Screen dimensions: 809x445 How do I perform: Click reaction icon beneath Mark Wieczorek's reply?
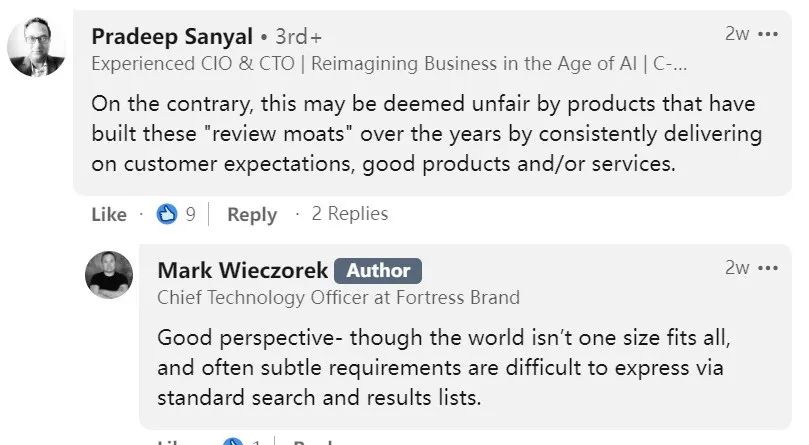coord(232,441)
